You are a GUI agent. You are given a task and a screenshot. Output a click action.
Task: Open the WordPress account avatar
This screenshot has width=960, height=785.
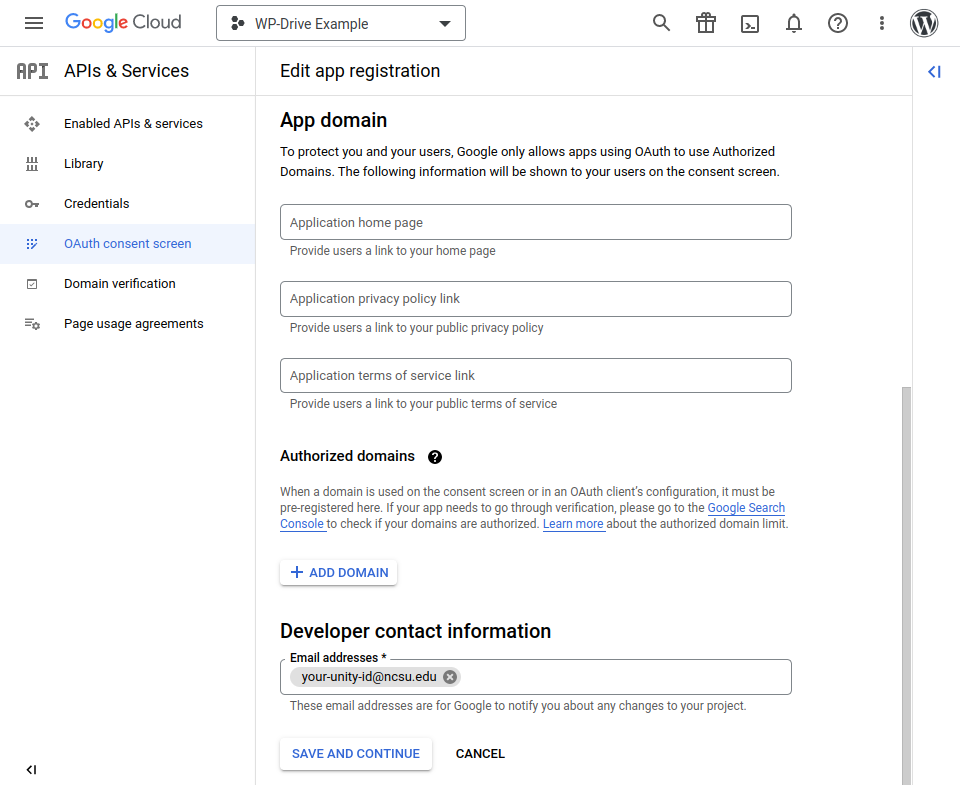coord(924,23)
